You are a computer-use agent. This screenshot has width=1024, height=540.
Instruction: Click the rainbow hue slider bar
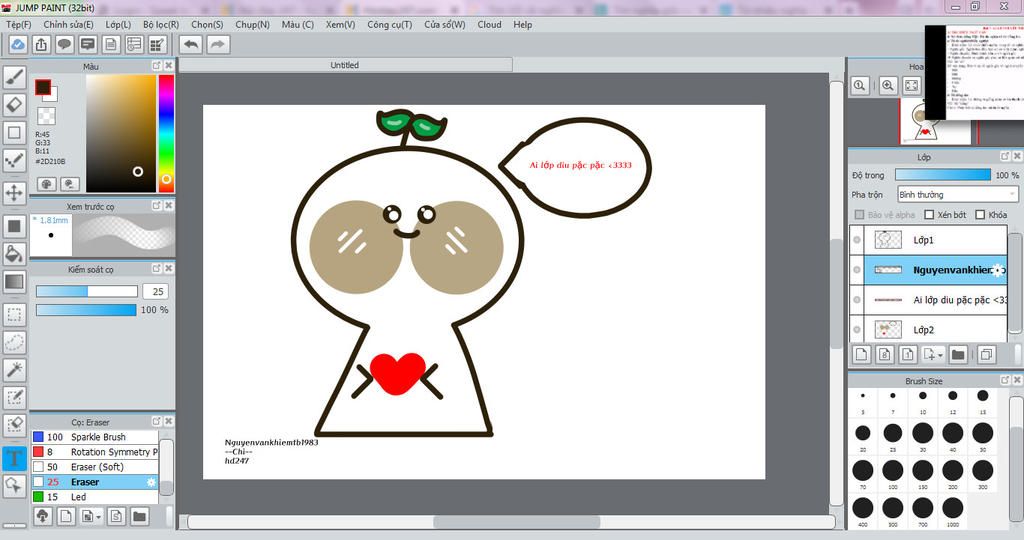(167, 133)
